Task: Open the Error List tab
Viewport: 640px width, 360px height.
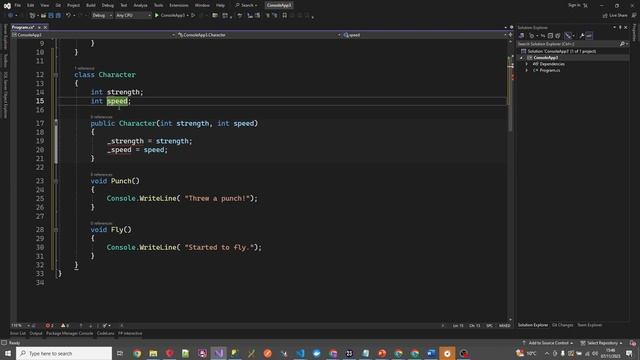Action: [x=18, y=333]
